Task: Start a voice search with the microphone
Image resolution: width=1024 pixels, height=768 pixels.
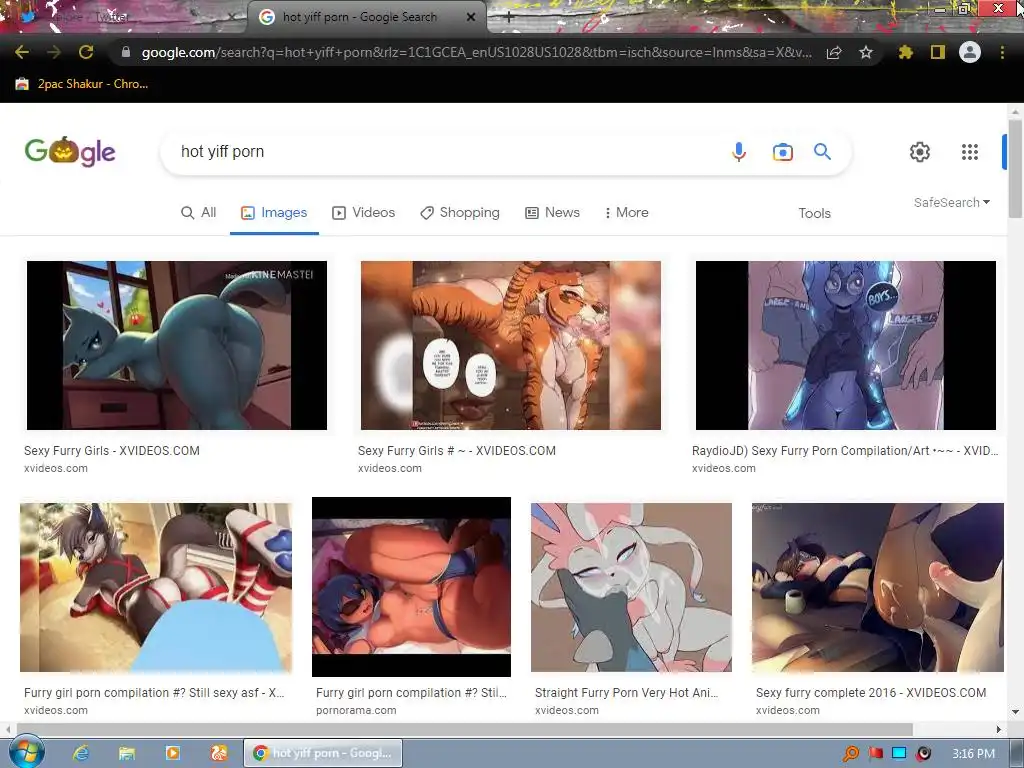Action: point(739,152)
